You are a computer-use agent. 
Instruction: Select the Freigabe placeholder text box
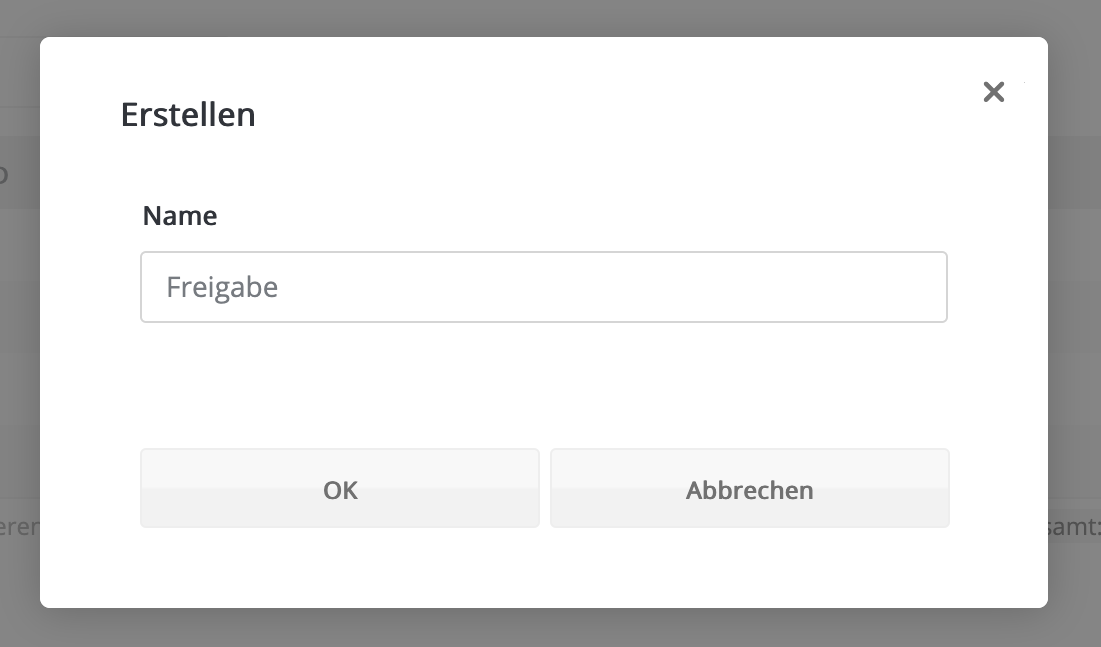543,287
